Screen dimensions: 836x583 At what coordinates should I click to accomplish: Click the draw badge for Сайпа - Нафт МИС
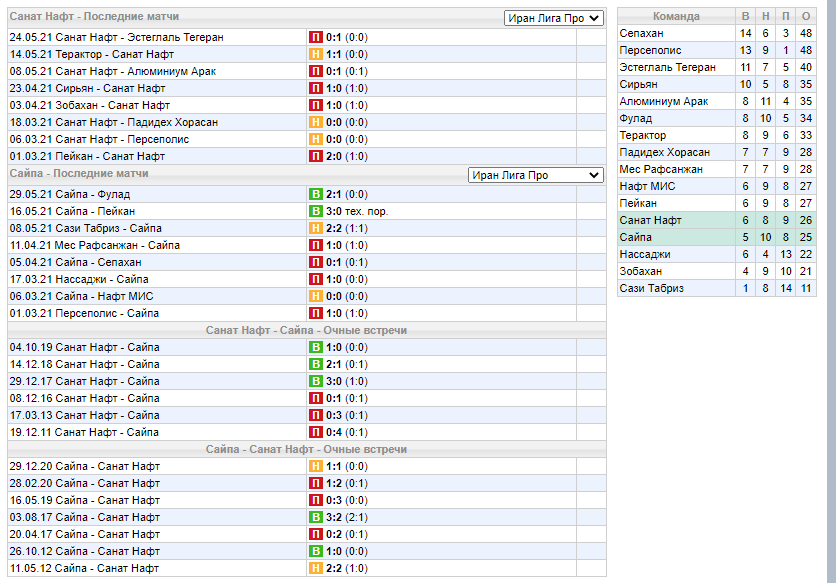pyautogui.click(x=316, y=297)
